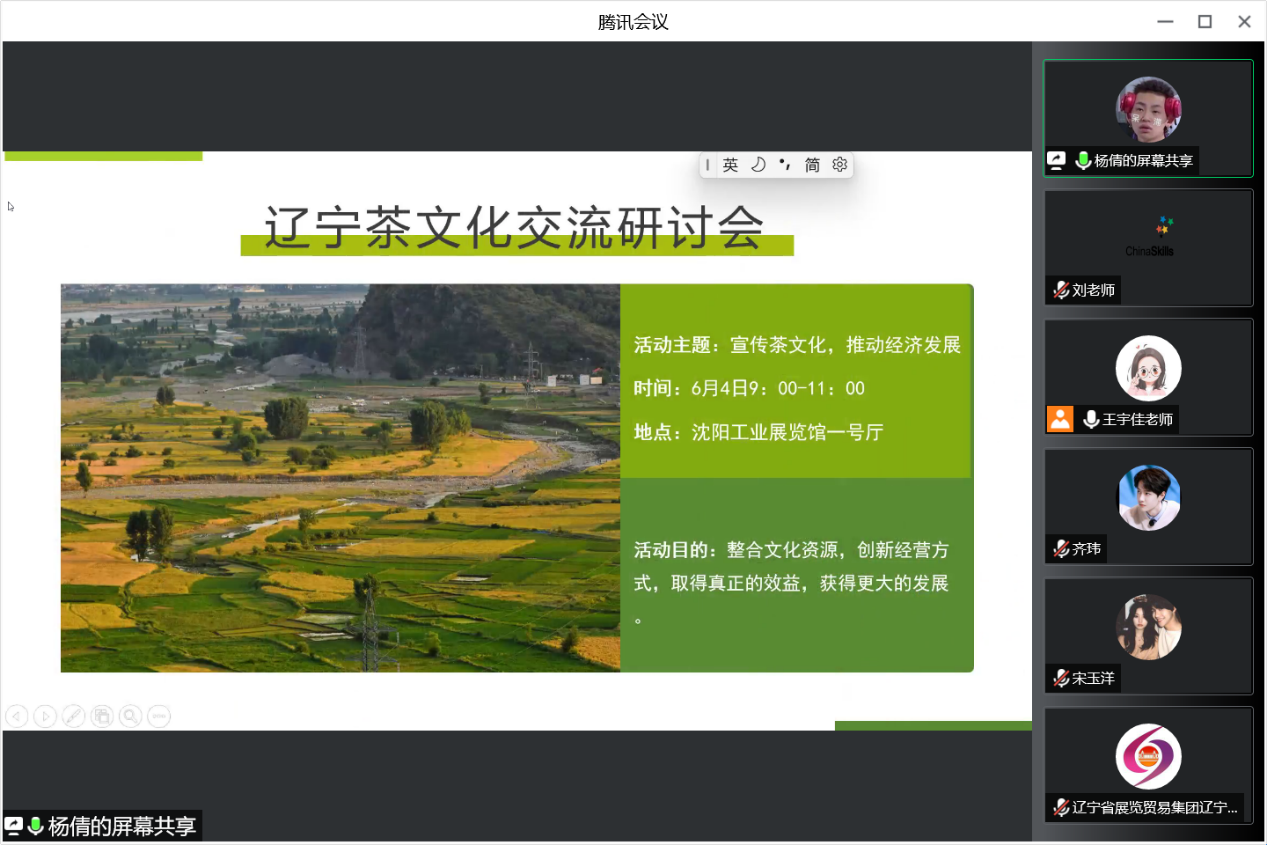Click the name label 宋玉洋
This screenshot has width=1267, height=845.
point(1093,678)
